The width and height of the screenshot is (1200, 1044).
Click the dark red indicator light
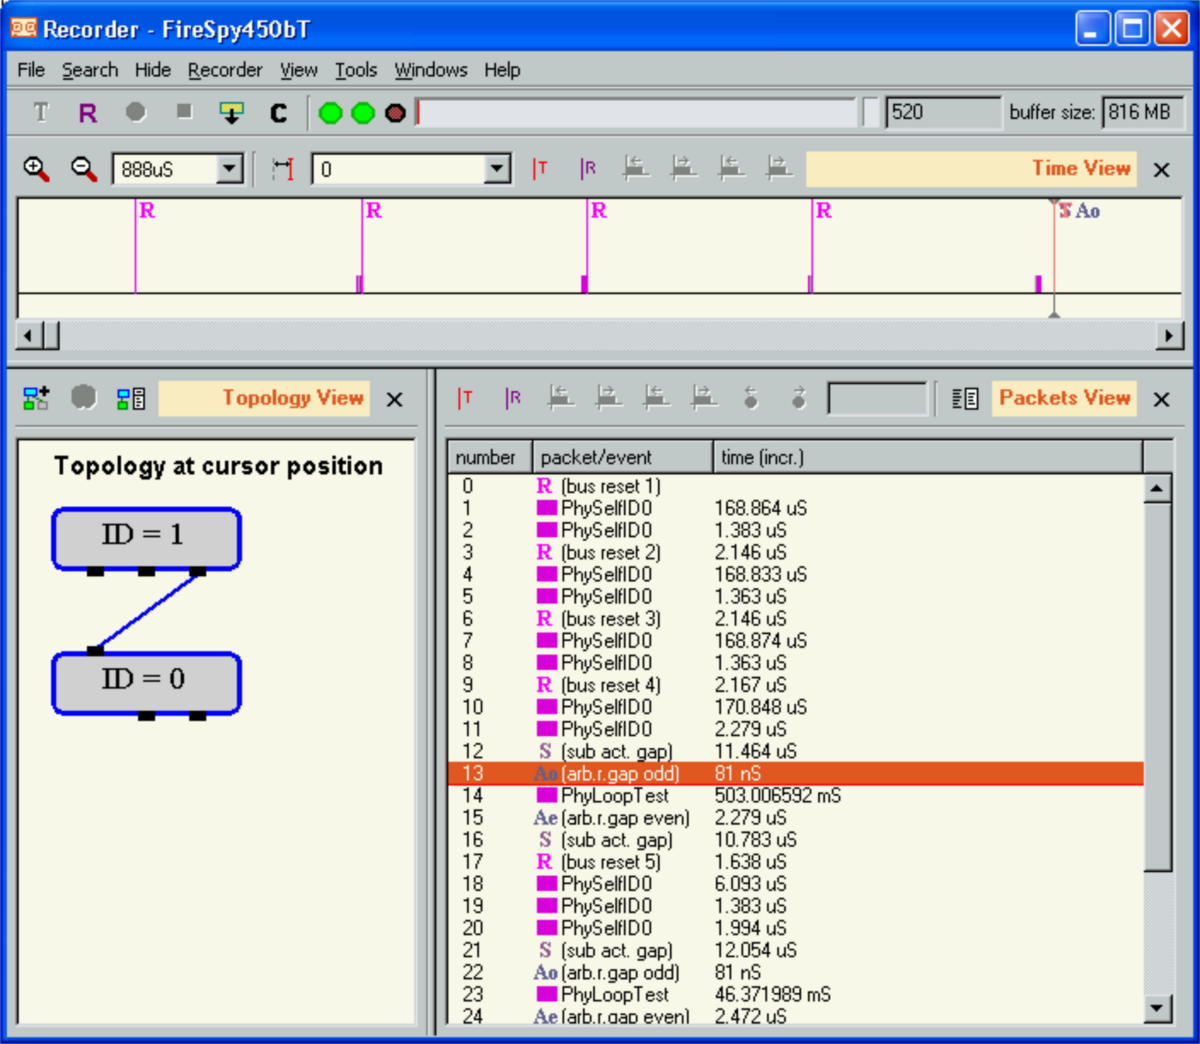pyautogui.click(x=395, y=113)
